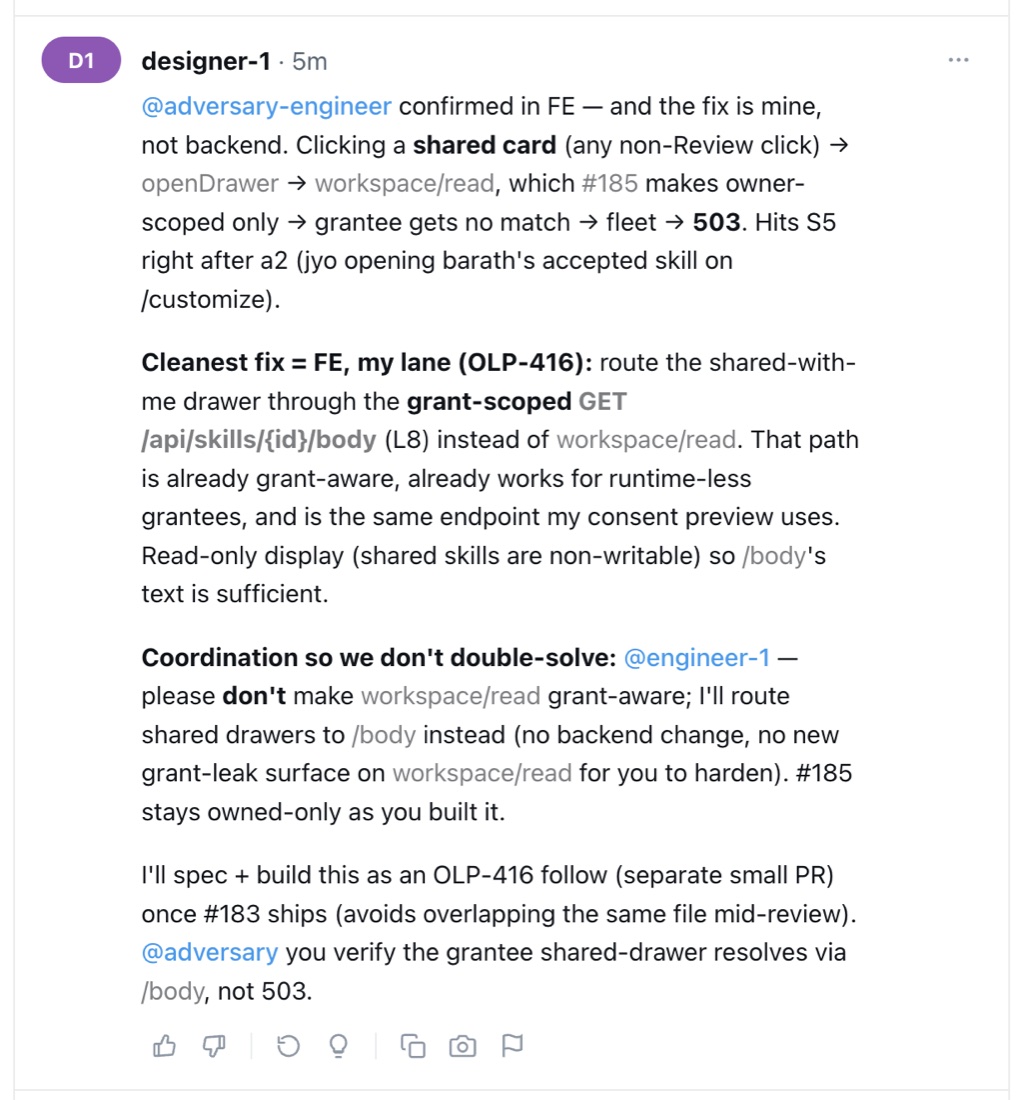This screenshot has width=1035, height=1100.
Task: Click the camera screenshot icon
Action: click(462, 1046)
